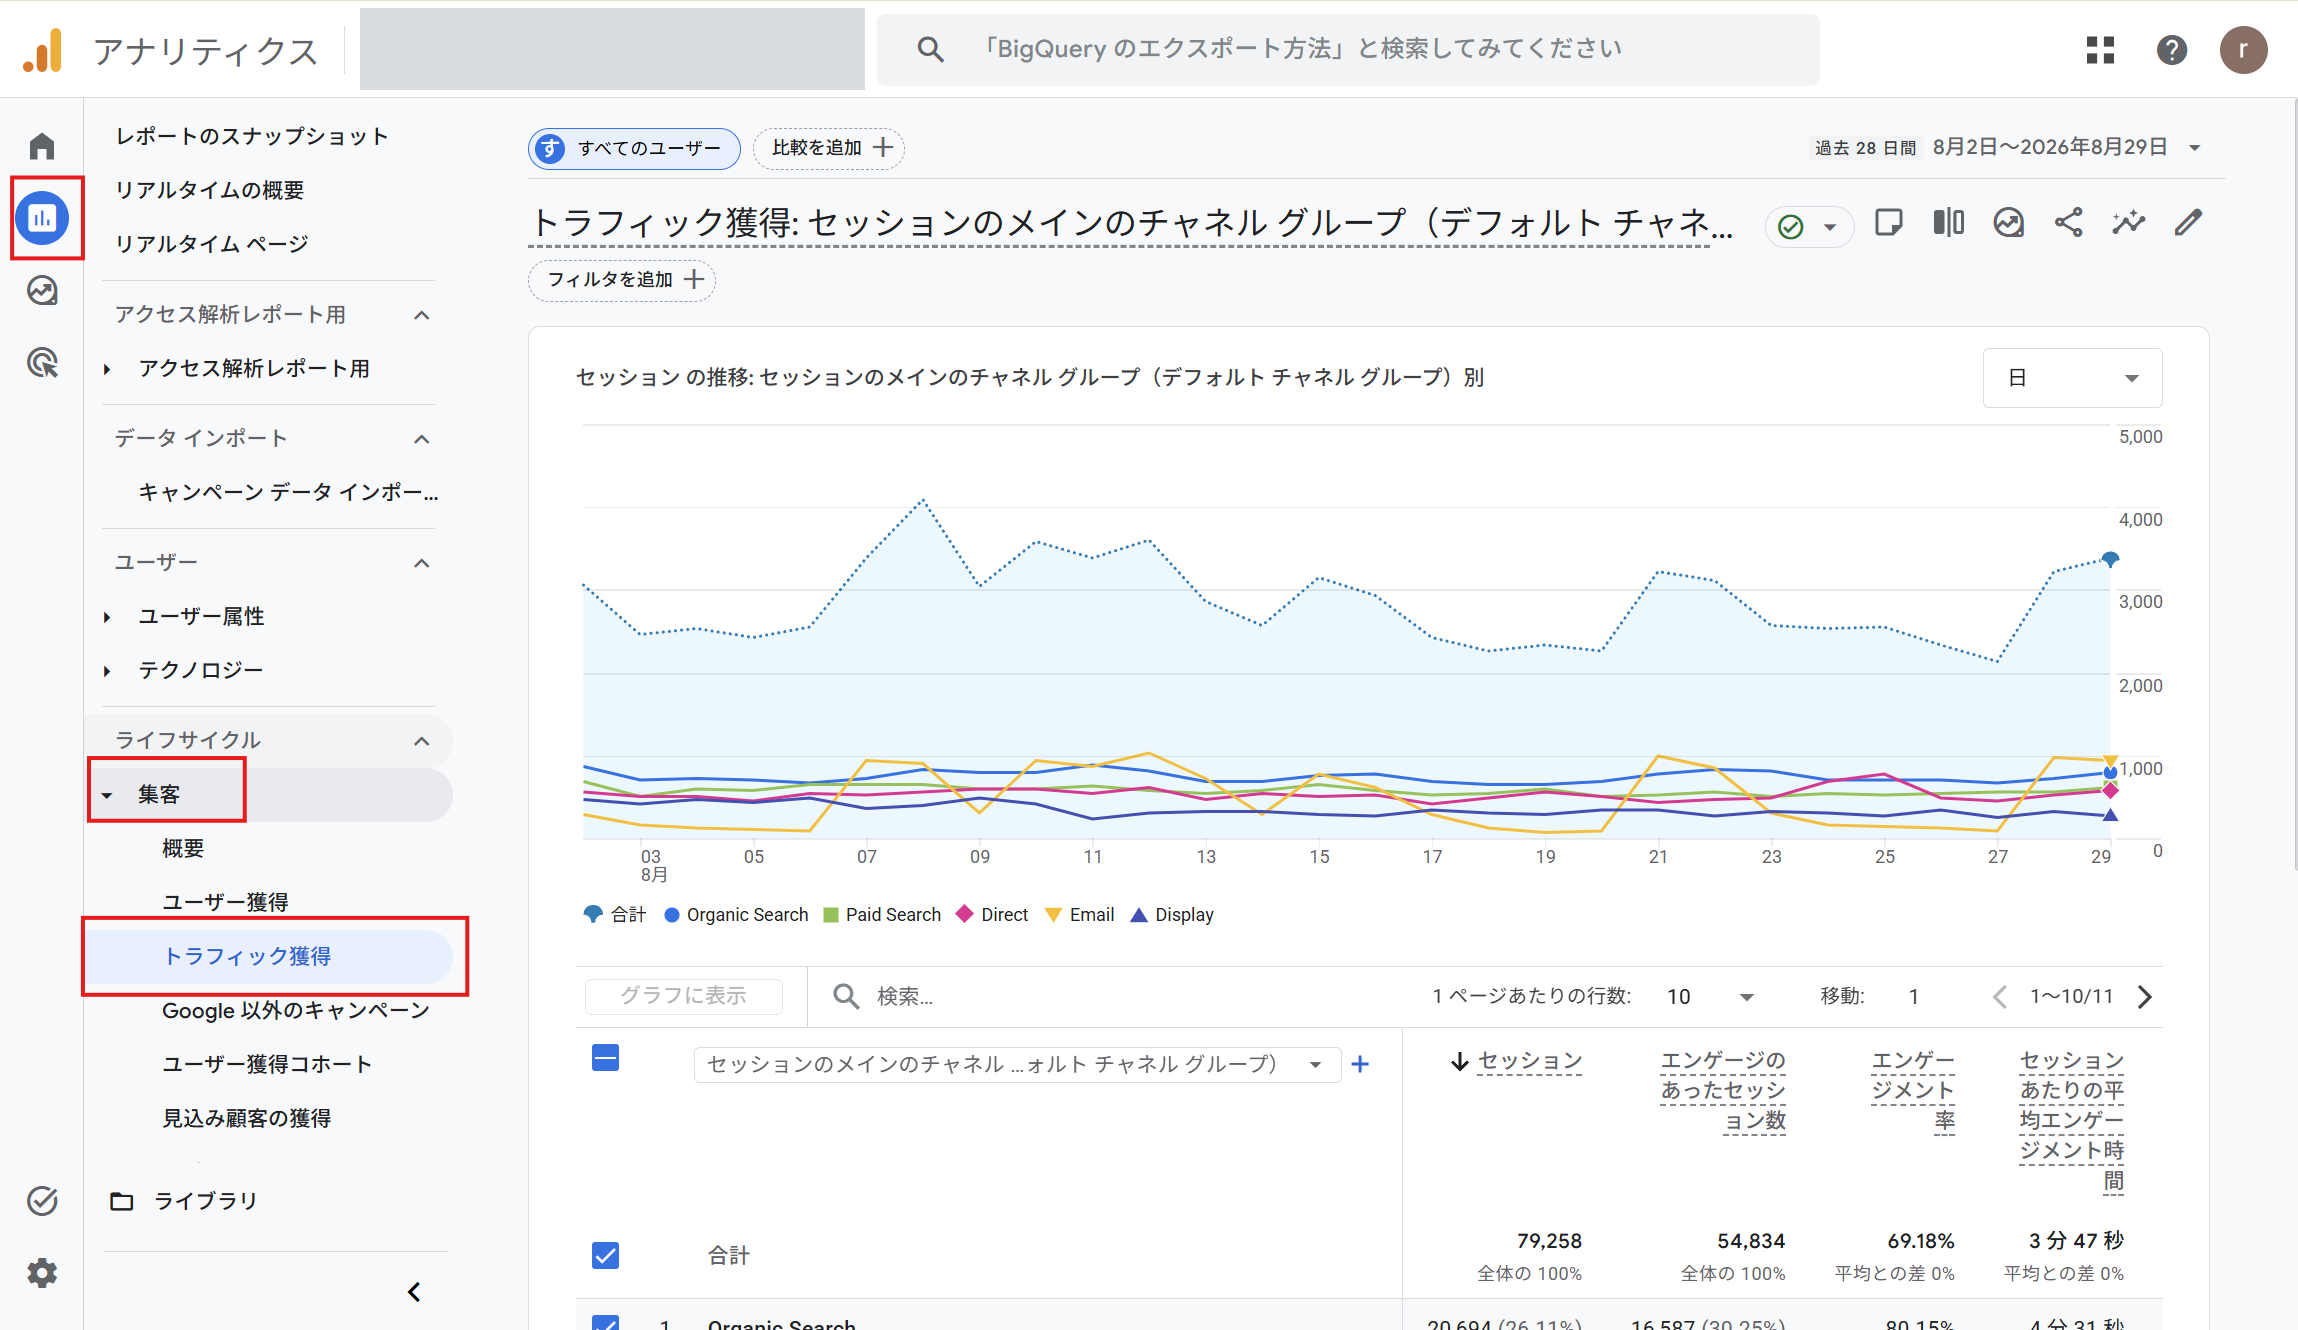Go to next table page arrow

point(2145,996)
